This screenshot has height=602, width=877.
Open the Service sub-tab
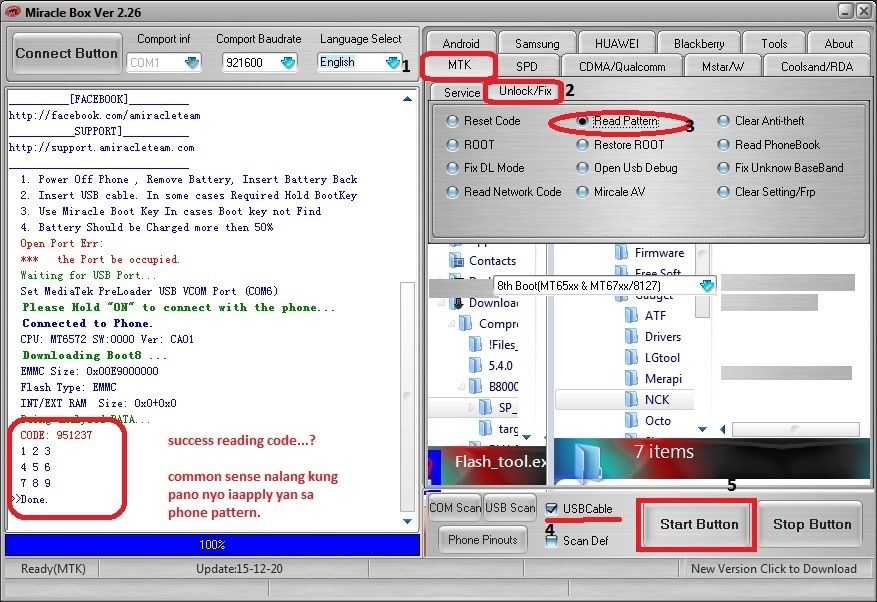click(461, 92)
